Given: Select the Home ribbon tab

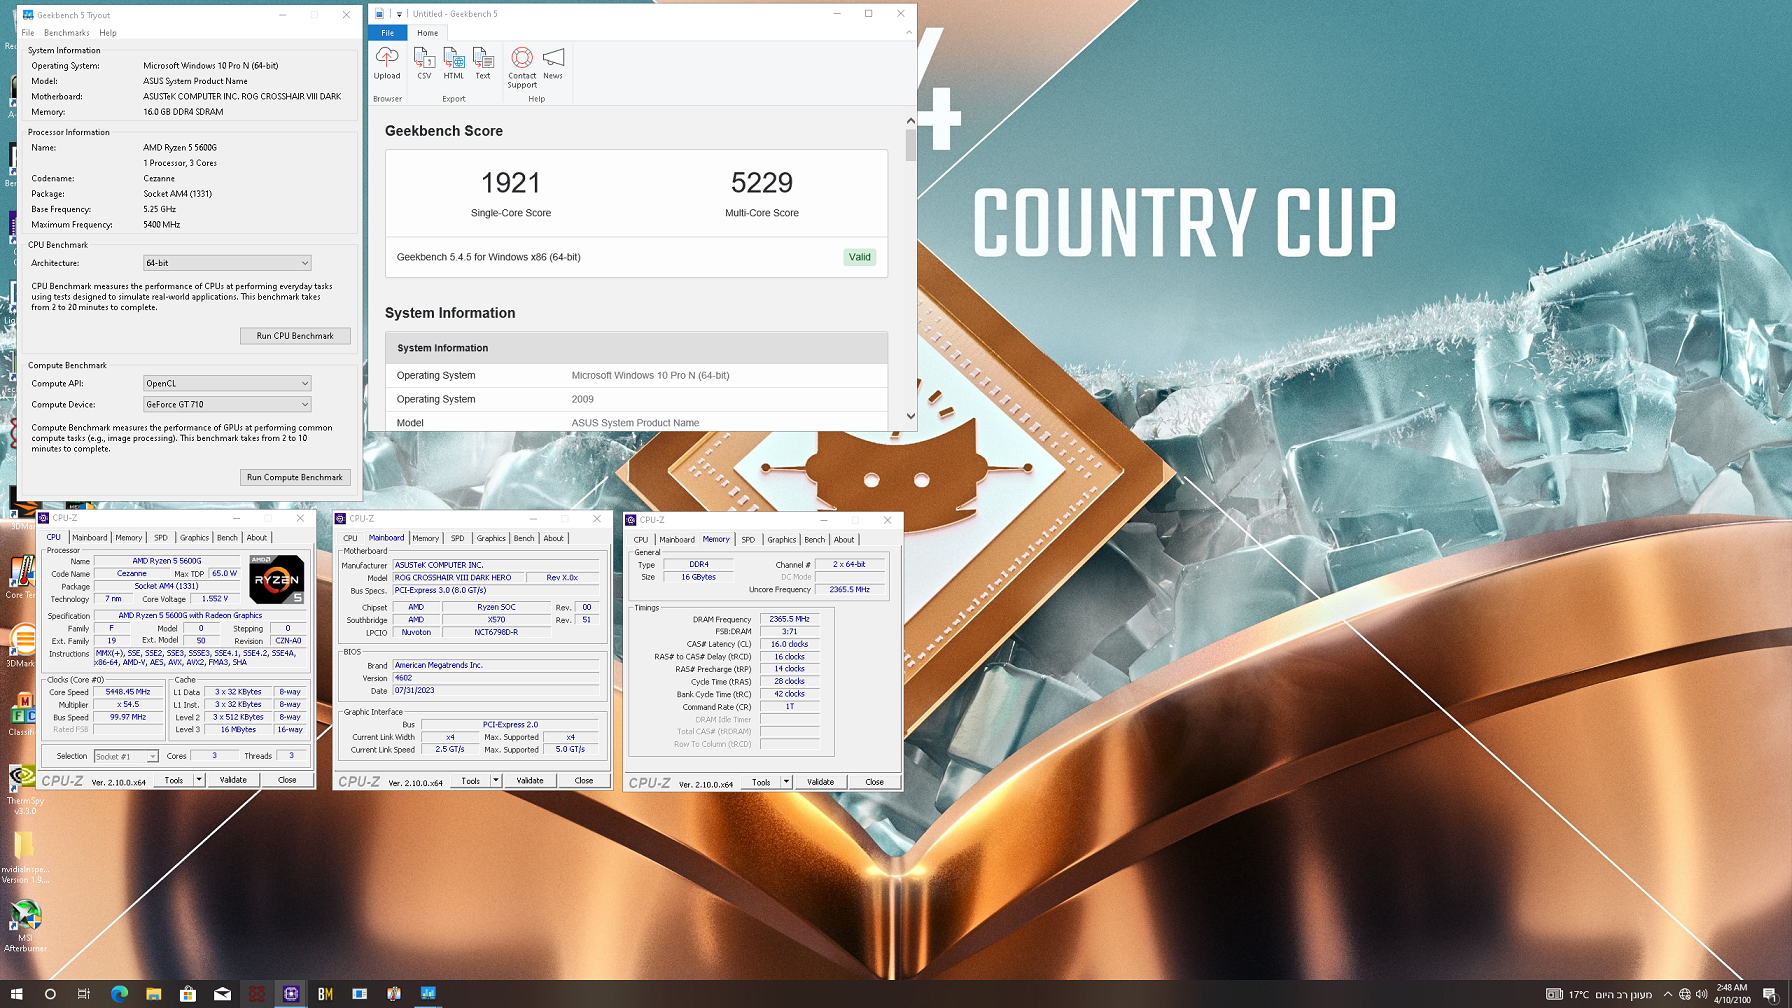Looking at the screenshot, I should click(427, 33).
